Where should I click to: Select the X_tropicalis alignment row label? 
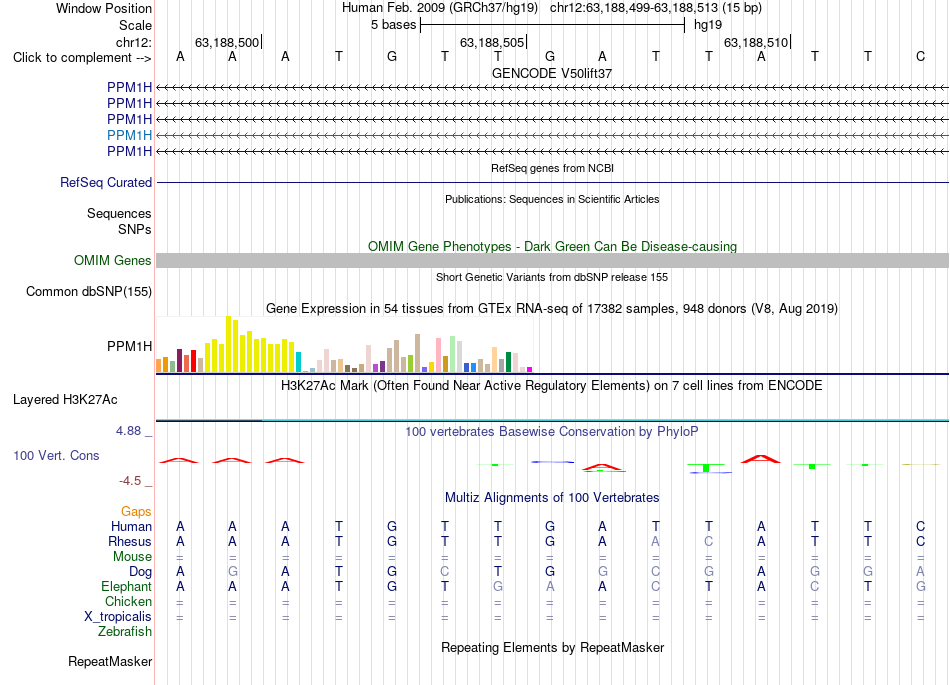(118, 617)
